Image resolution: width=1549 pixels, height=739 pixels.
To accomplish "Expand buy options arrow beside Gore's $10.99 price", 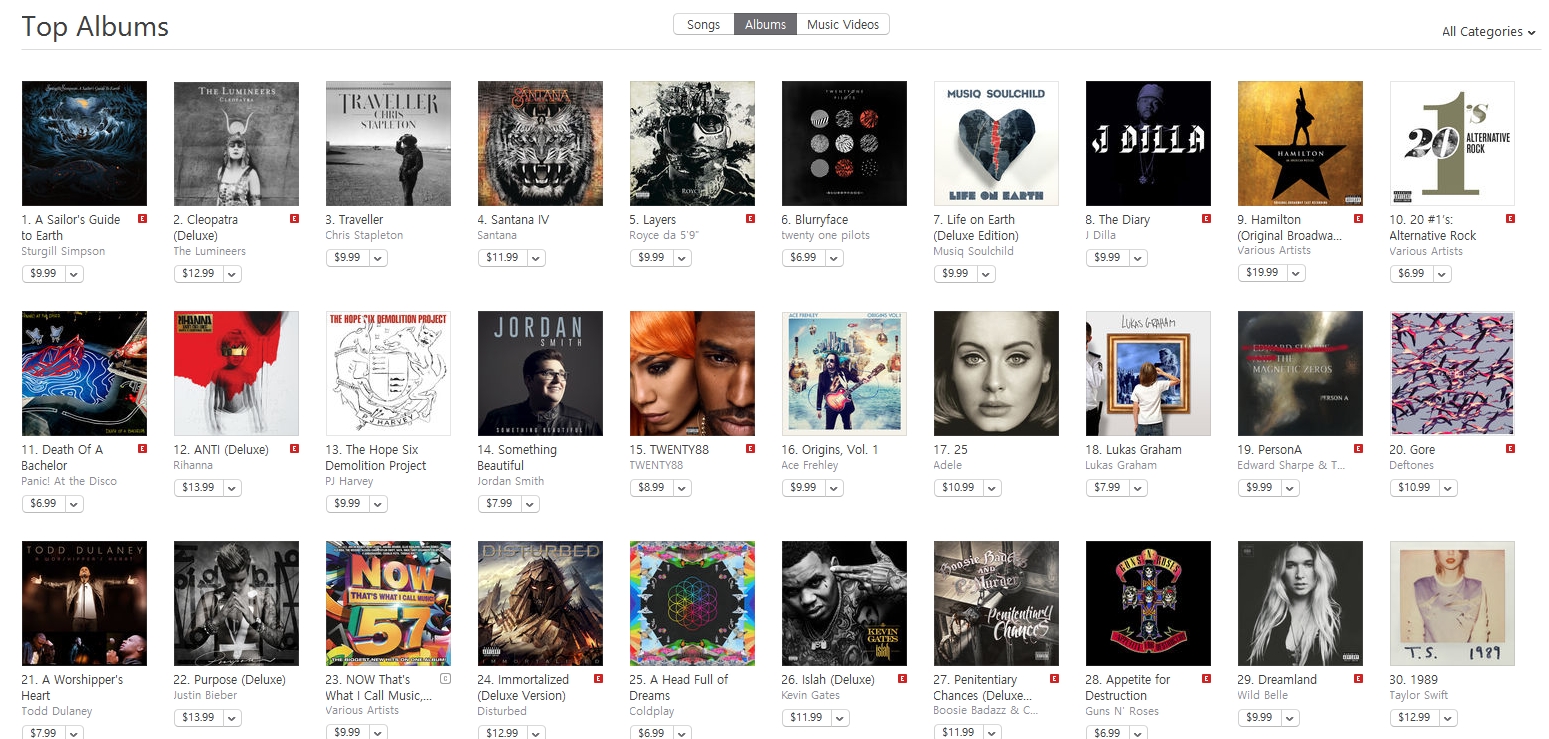I will click(1449, 488).
